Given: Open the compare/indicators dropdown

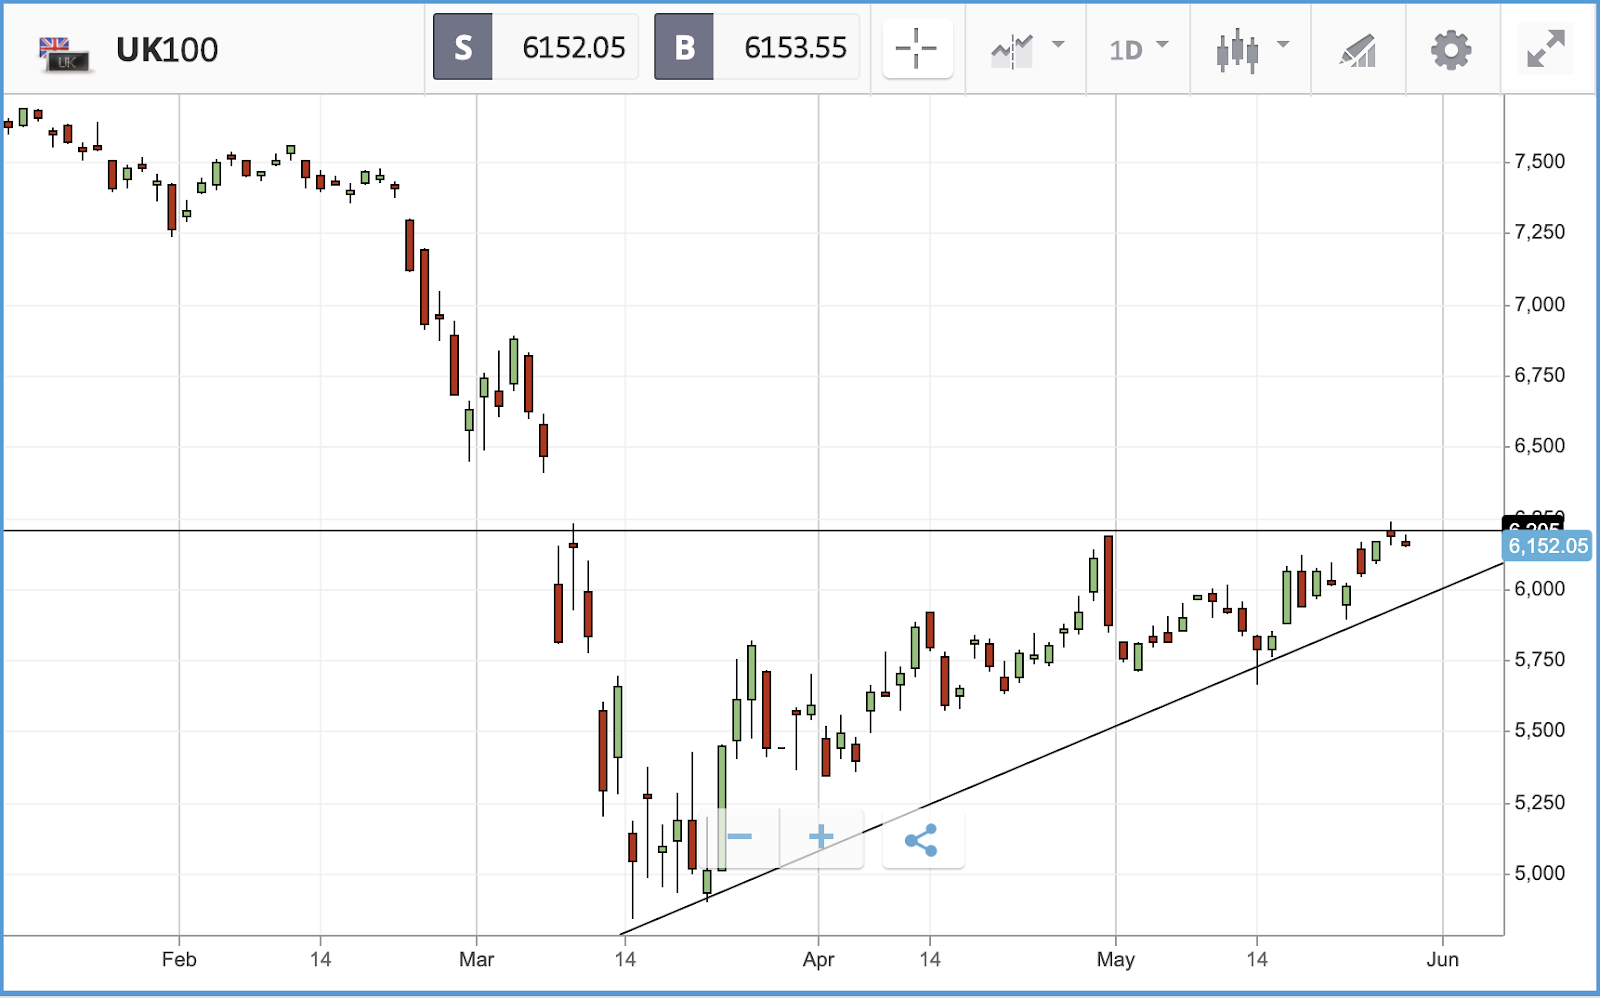Looking at the screenshot, I should point(1026,49).
